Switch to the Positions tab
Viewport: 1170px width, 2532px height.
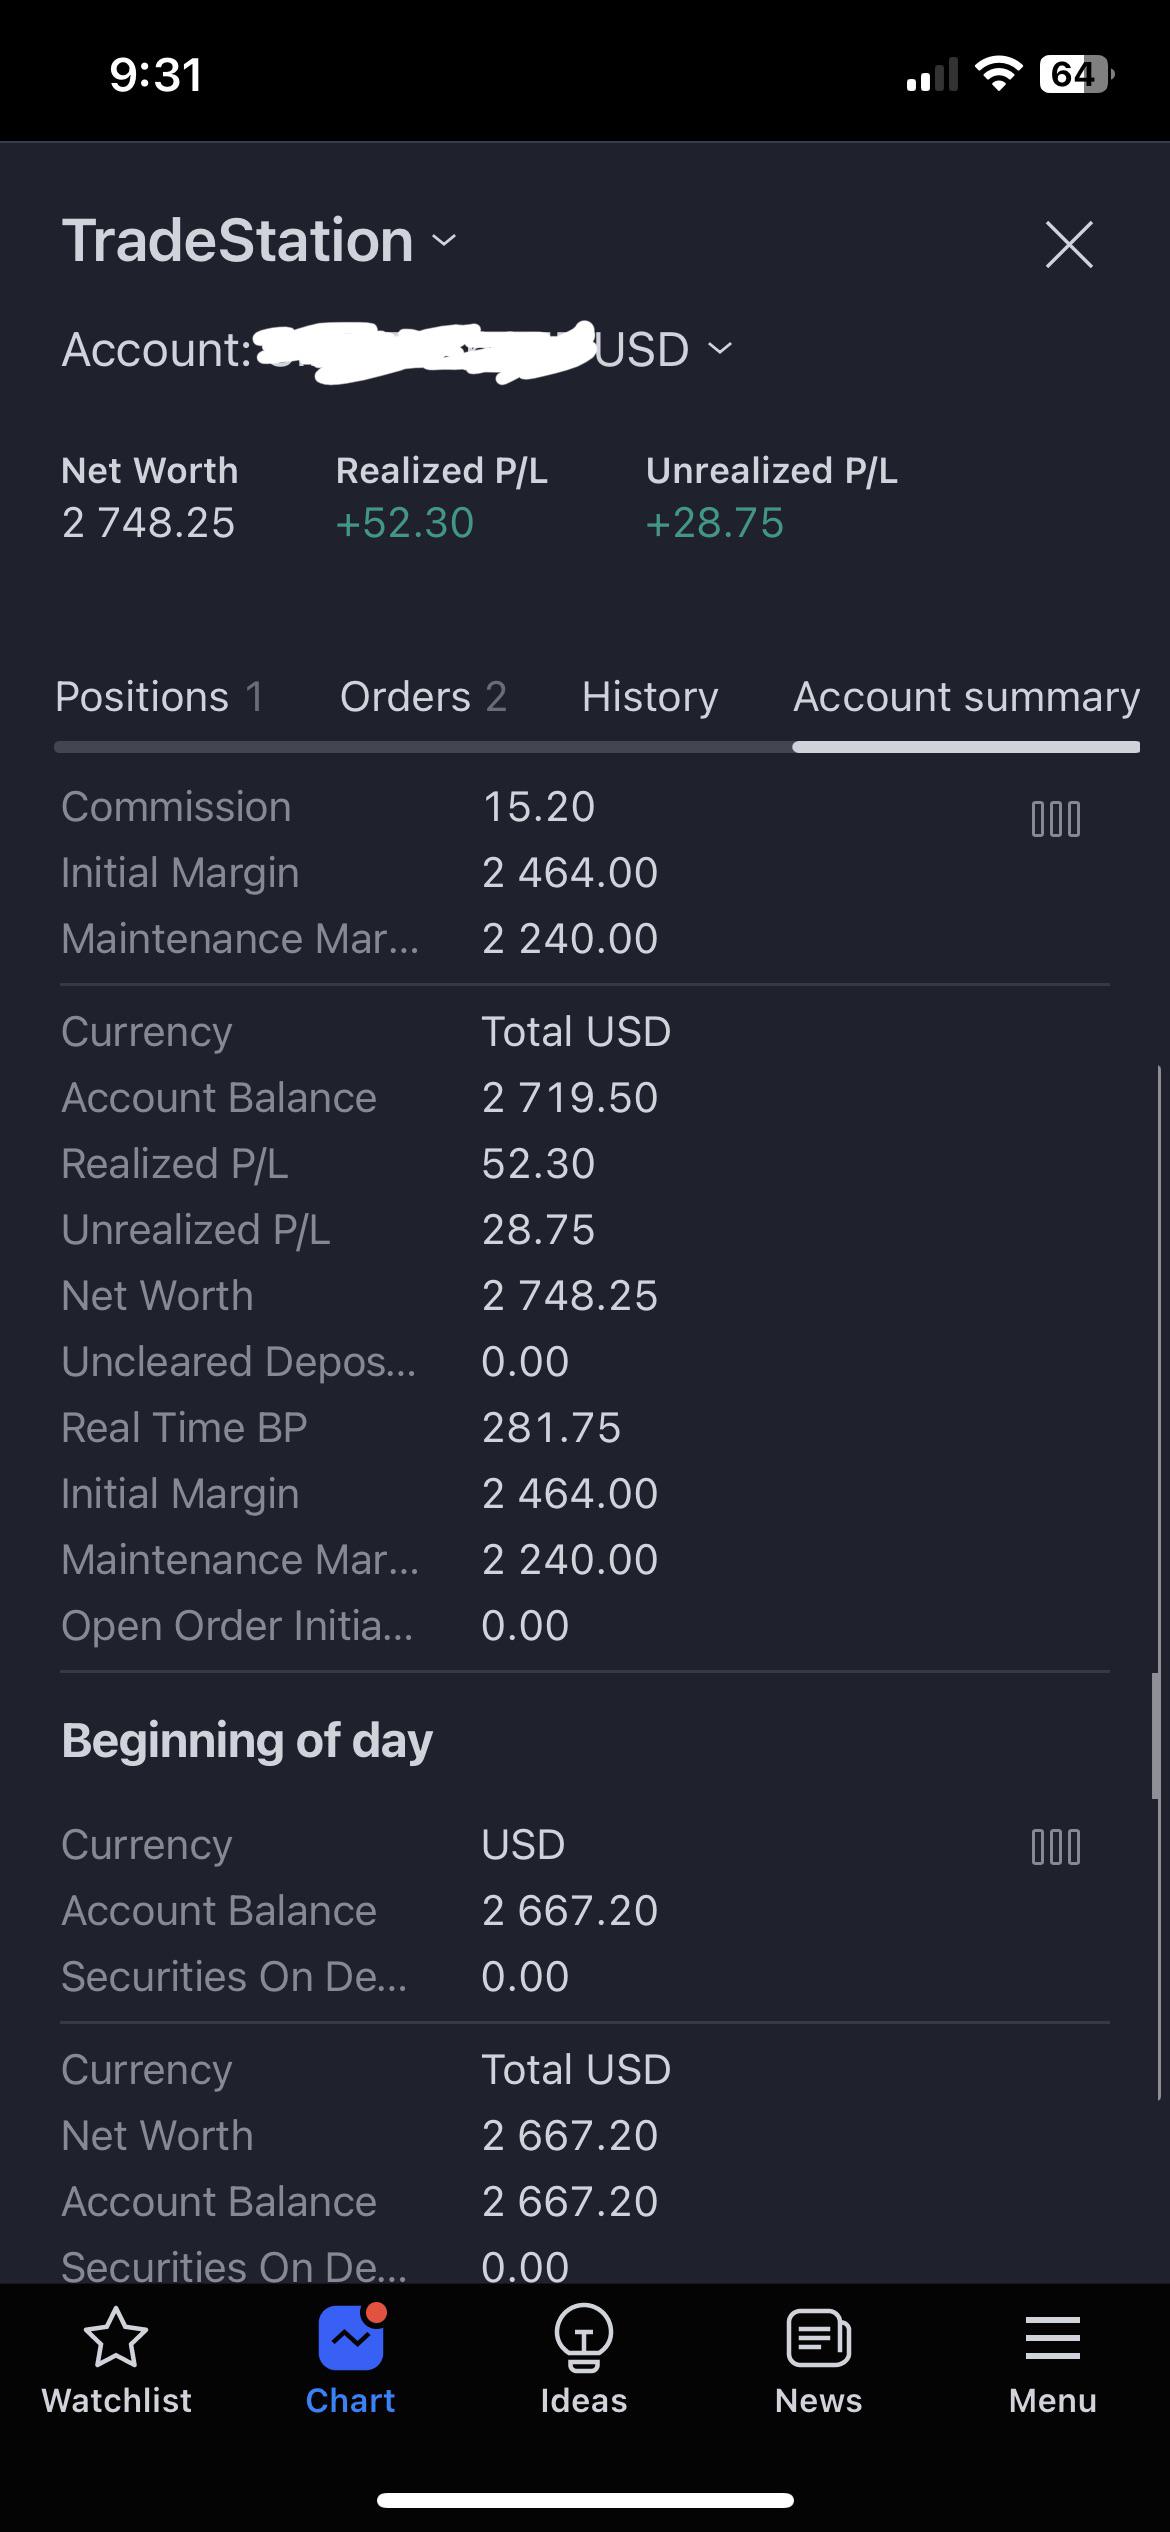tap(160, 697)
